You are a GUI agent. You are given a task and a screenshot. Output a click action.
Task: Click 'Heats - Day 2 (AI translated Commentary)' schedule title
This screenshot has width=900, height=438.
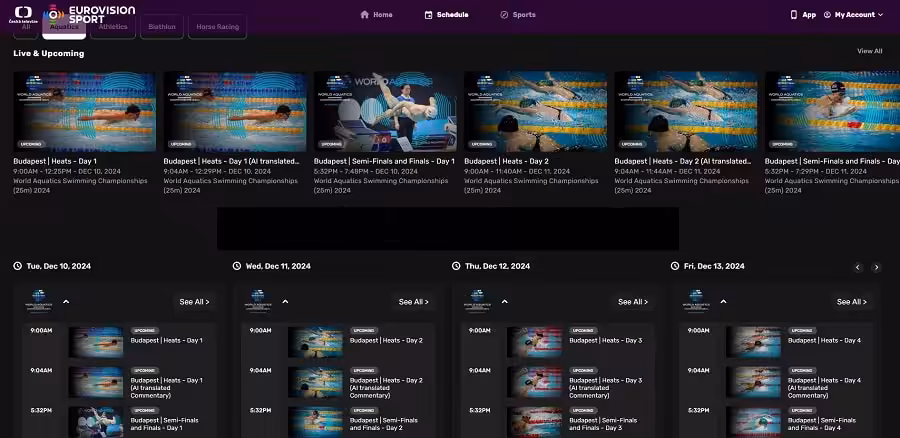(x=386, y=387)
